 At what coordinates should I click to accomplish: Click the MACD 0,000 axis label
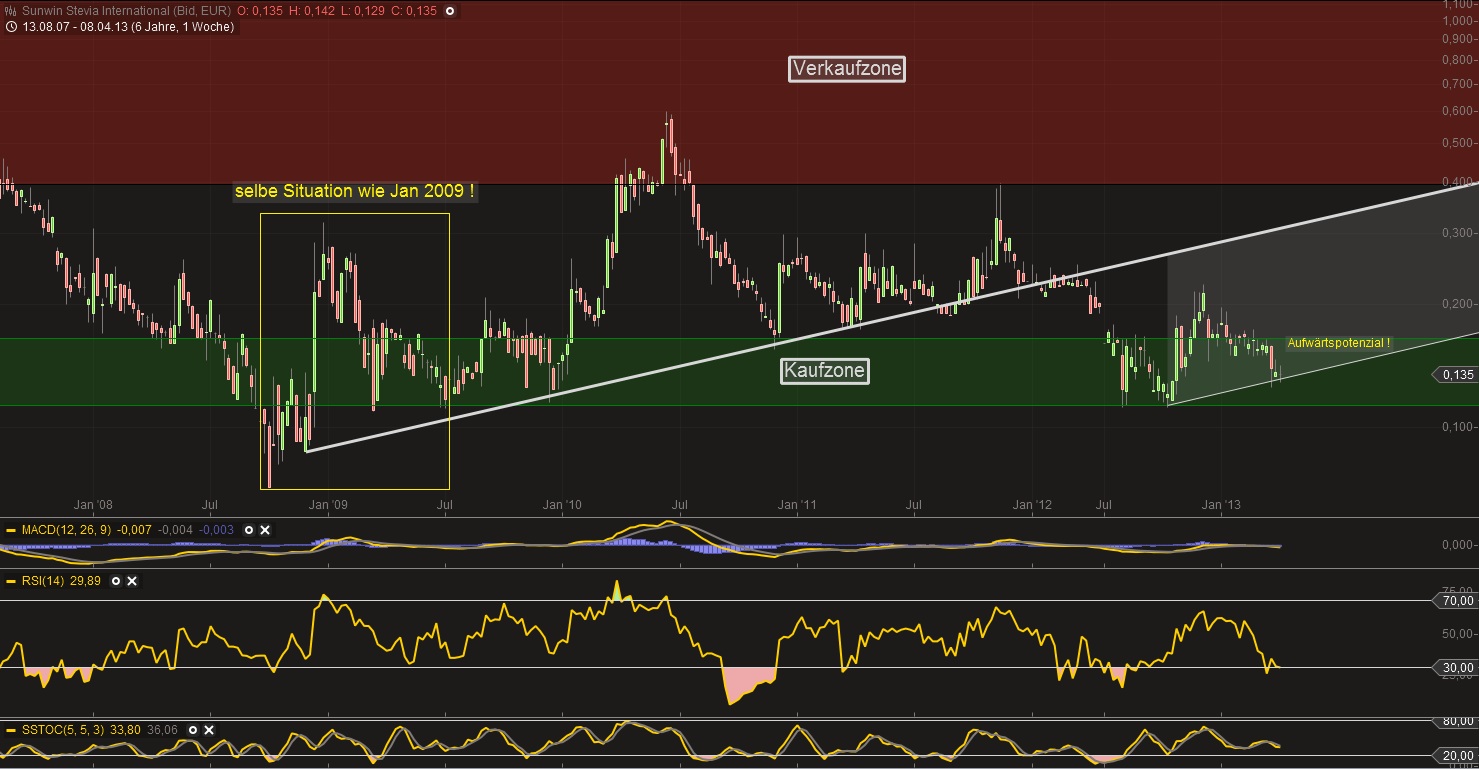tap(1459, 545)
